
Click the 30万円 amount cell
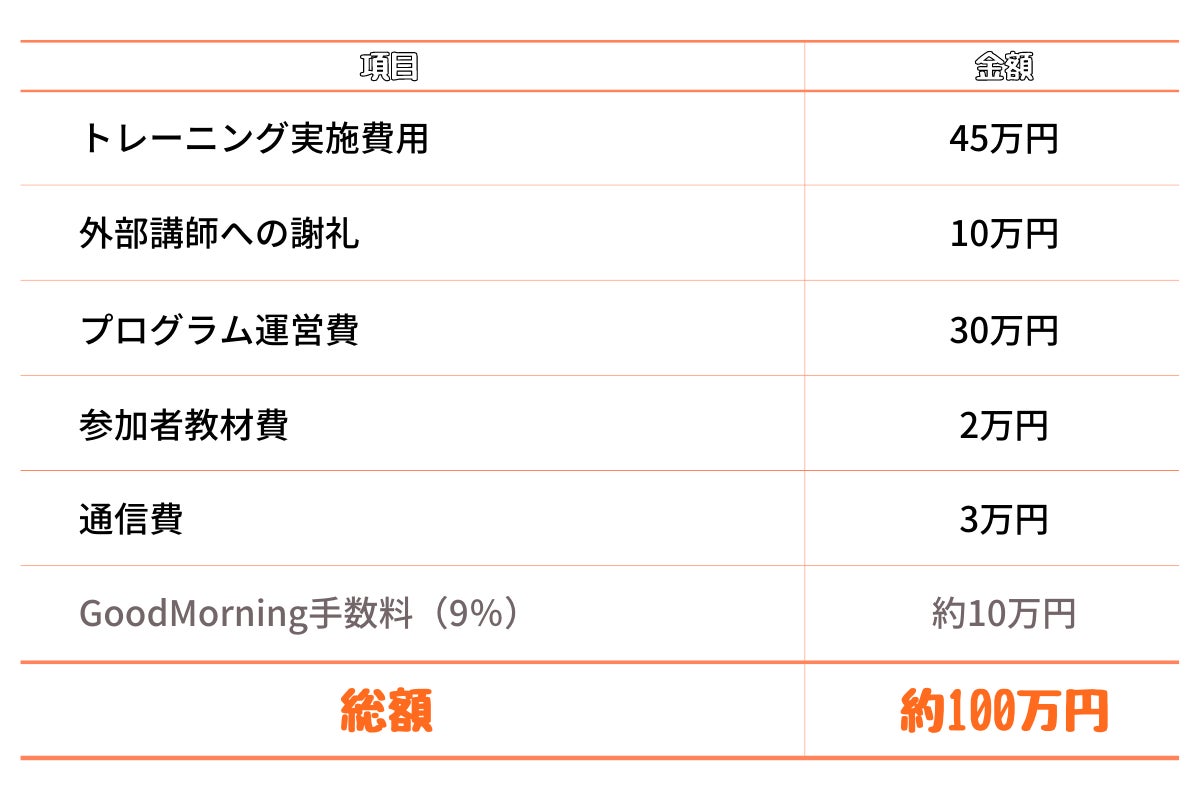tap(1003, 329)
